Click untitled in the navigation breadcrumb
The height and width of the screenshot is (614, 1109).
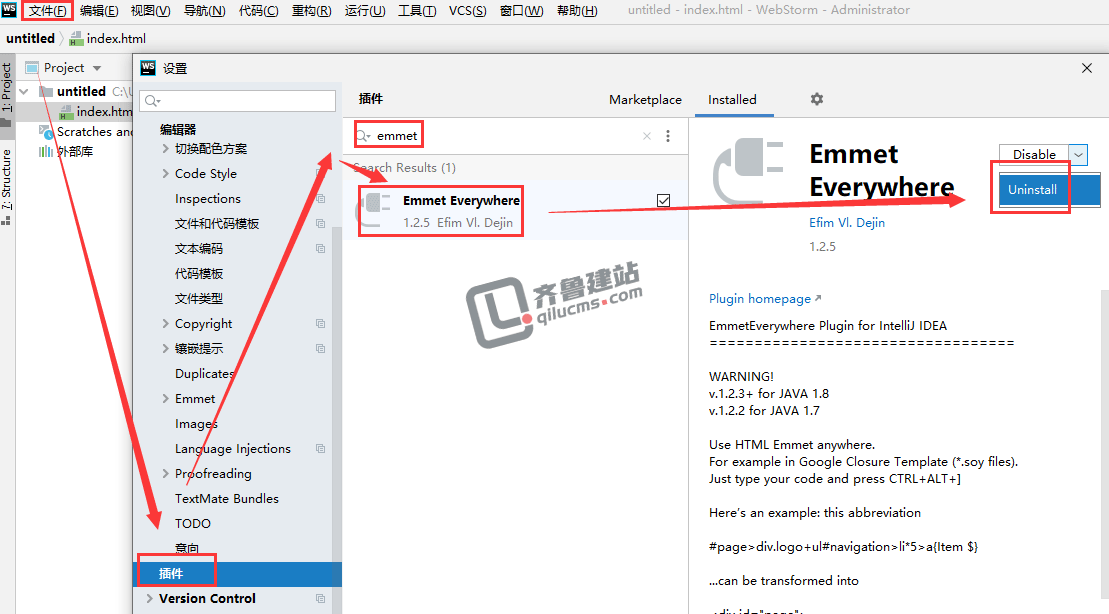click(x=30, y=38)
